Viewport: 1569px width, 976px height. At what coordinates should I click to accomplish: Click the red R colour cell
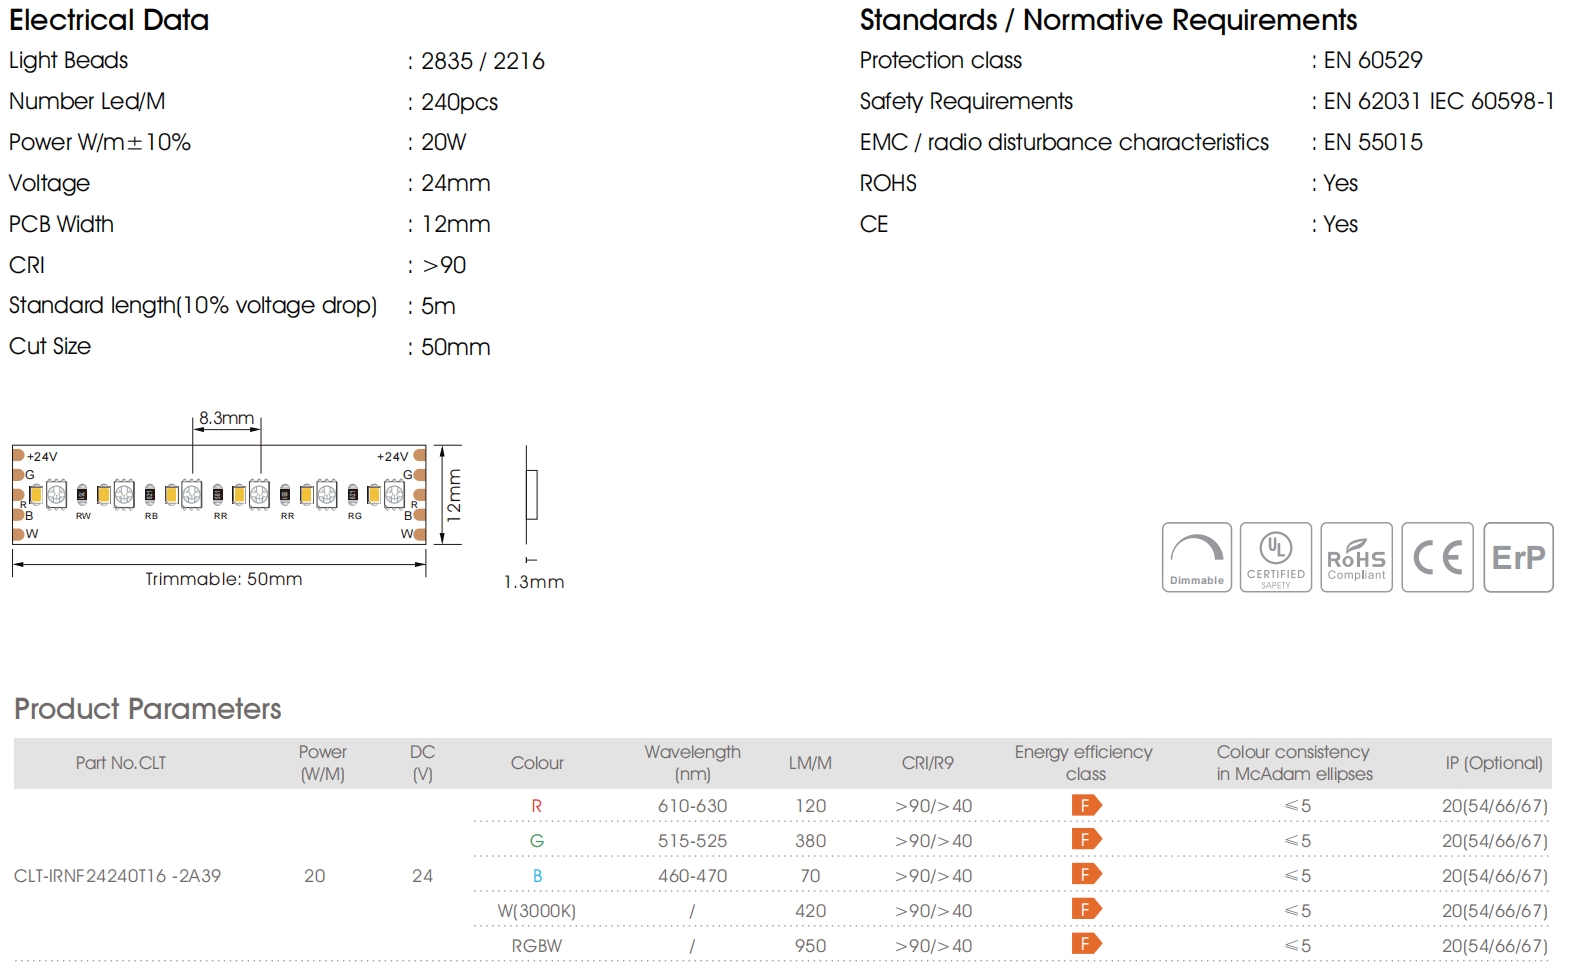537,806
